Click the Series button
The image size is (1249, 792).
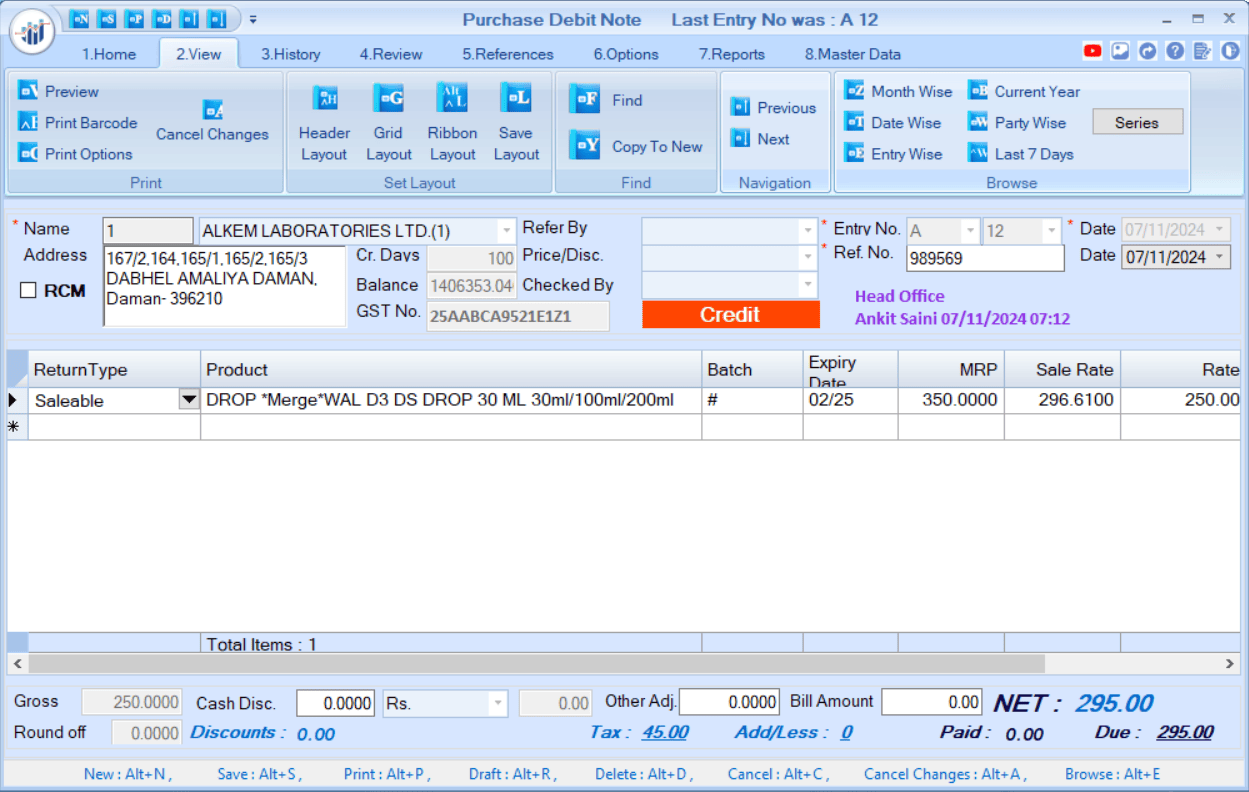coord(1137,122)
